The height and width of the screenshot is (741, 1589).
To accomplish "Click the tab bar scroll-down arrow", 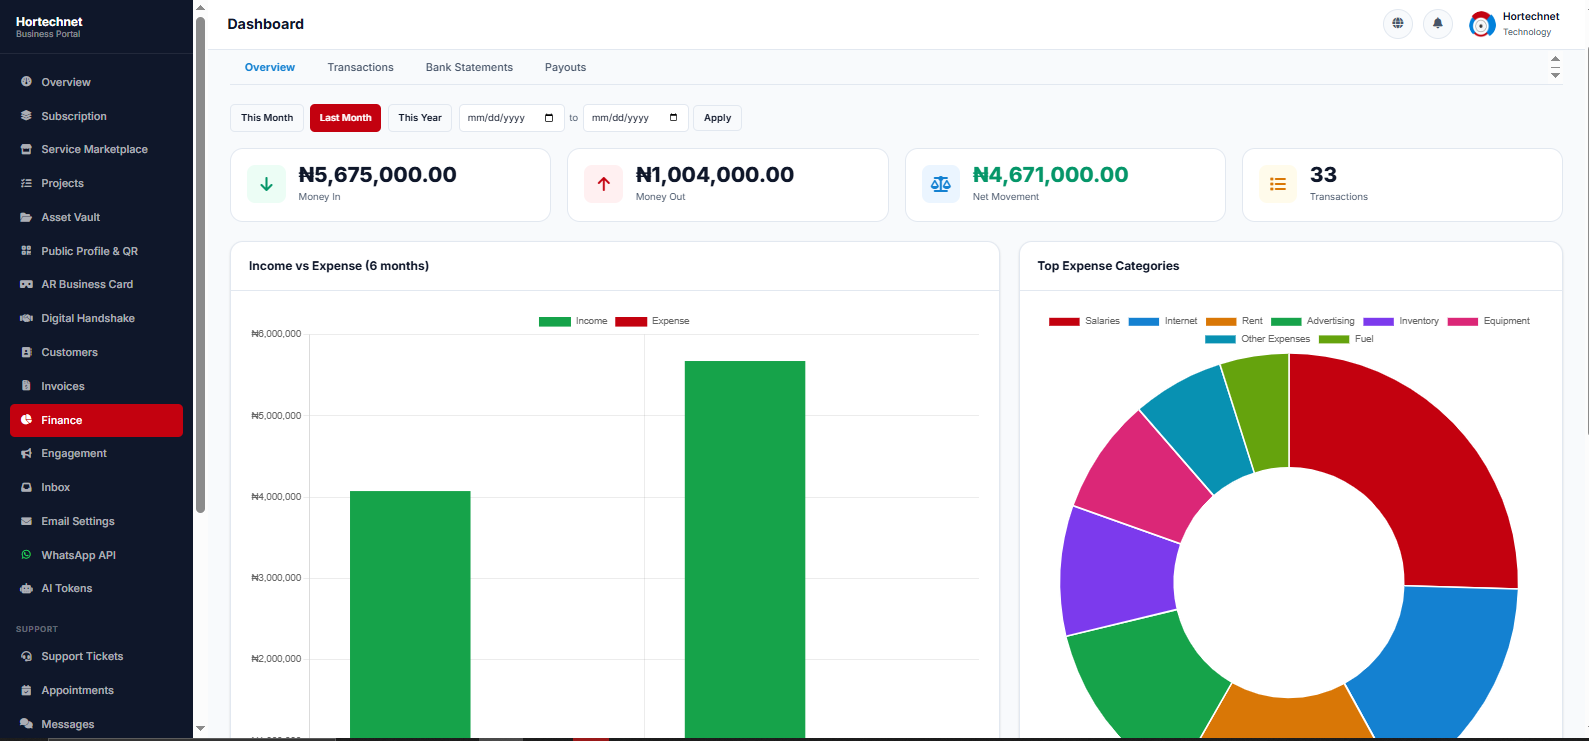I will (1555, 75).
